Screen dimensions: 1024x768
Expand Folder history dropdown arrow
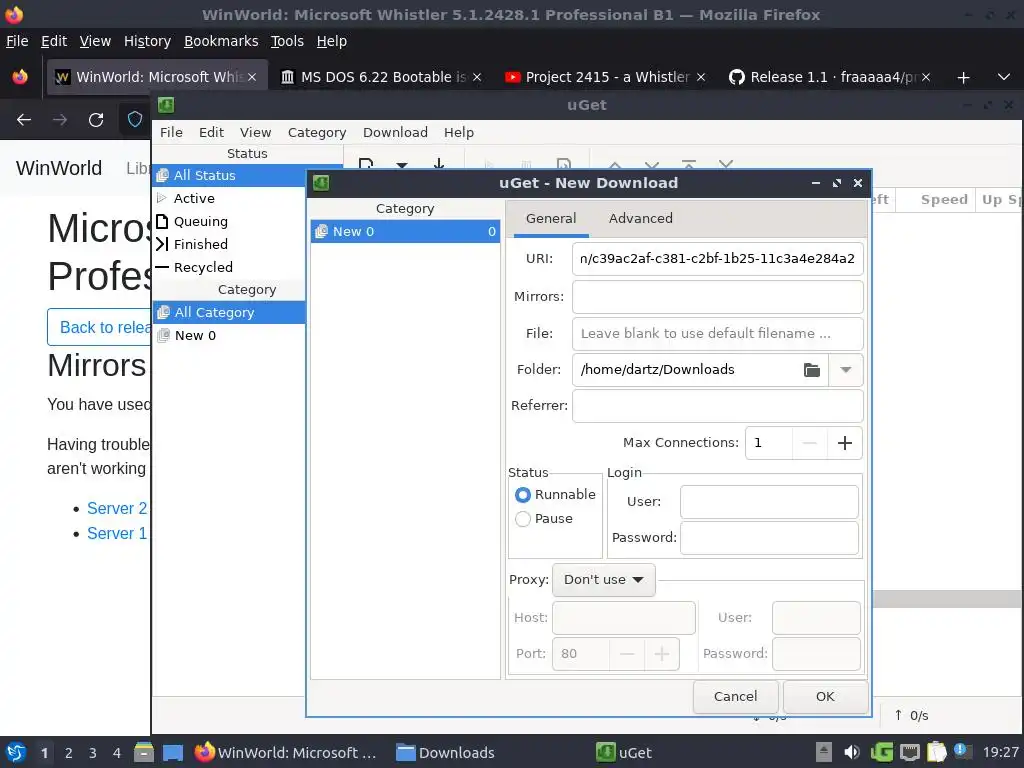846,370
